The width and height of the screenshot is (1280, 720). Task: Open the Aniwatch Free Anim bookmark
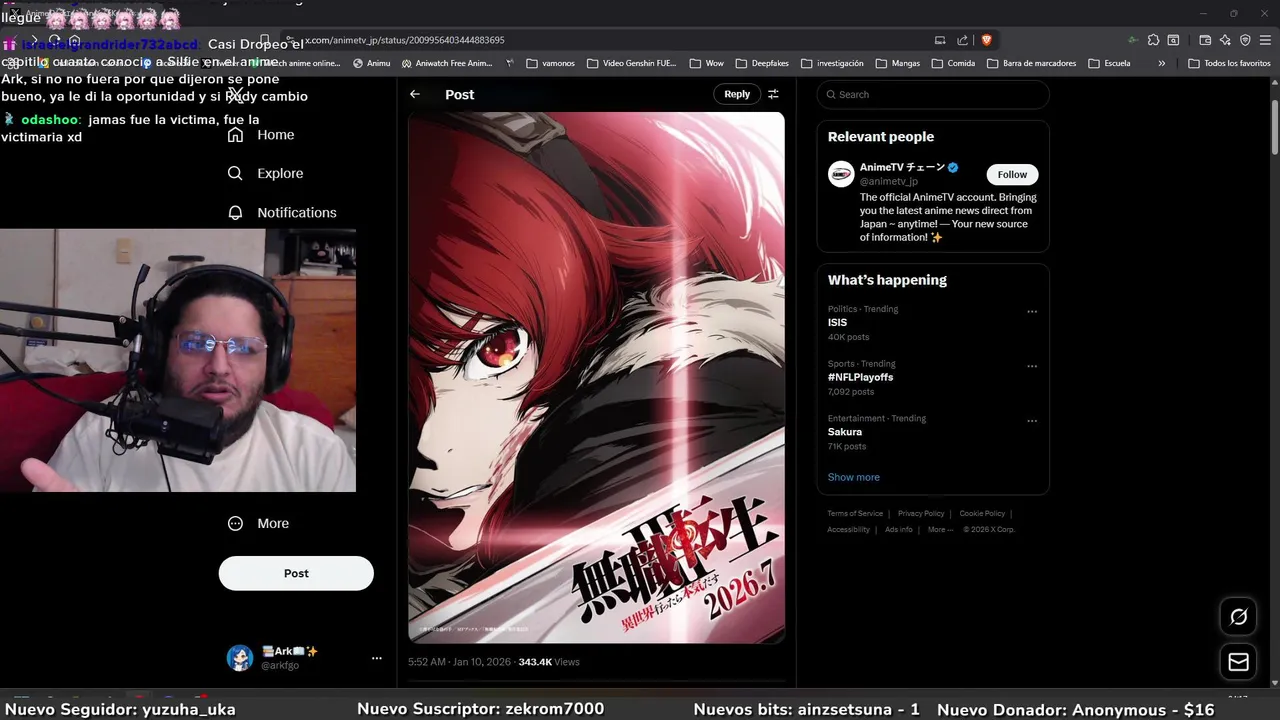(448, 63)
